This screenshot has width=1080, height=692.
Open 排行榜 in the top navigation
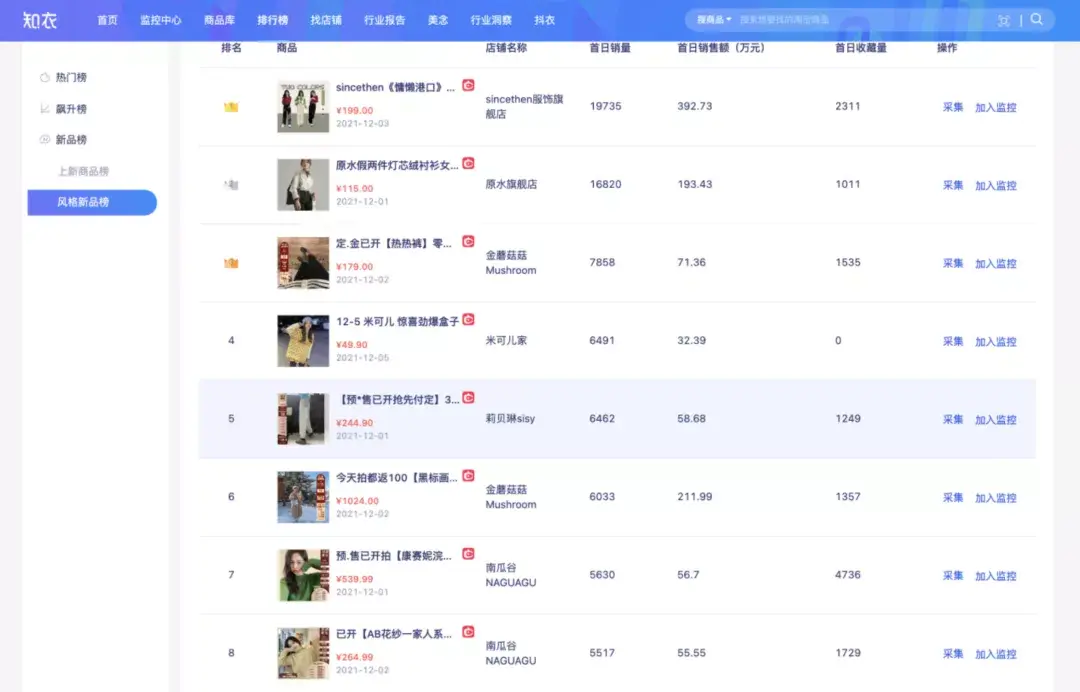click(273, 20)
